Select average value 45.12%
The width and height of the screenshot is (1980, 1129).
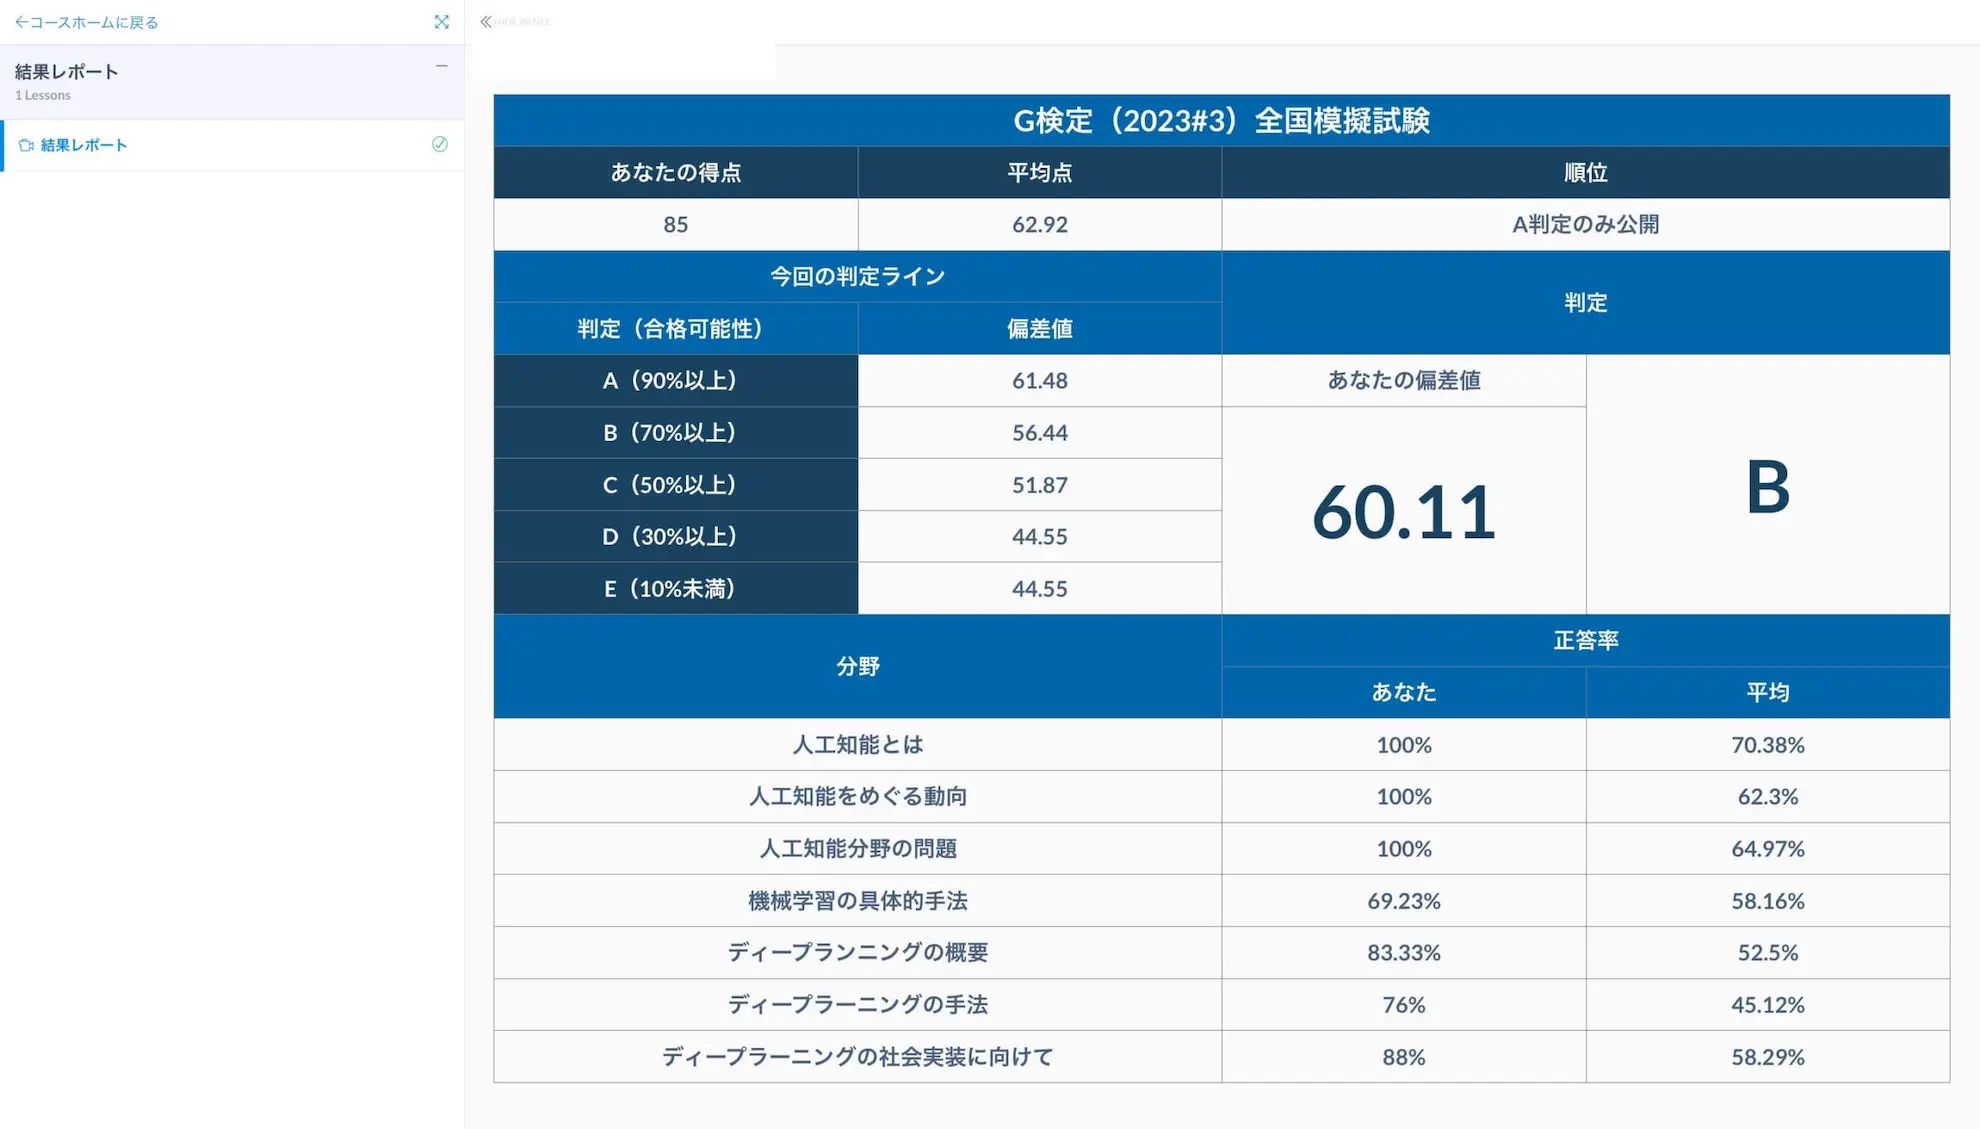click(x=1768, y=1004)
